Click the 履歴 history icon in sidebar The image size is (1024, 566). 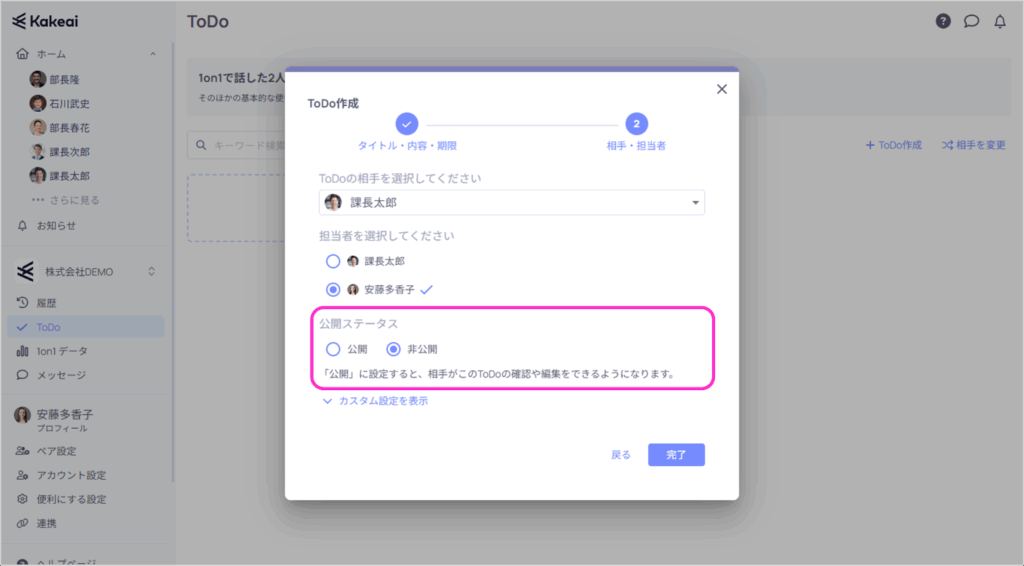point(22,303)
